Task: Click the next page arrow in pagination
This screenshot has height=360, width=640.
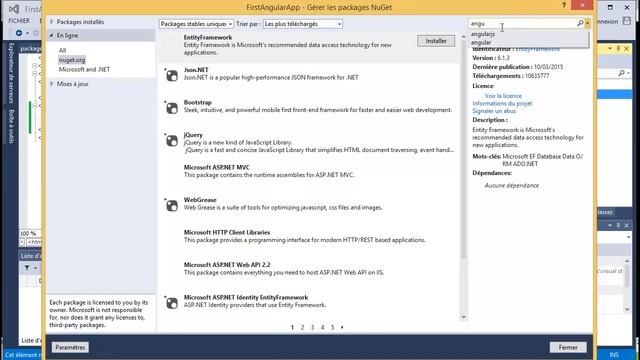Action: click(342, 327)
